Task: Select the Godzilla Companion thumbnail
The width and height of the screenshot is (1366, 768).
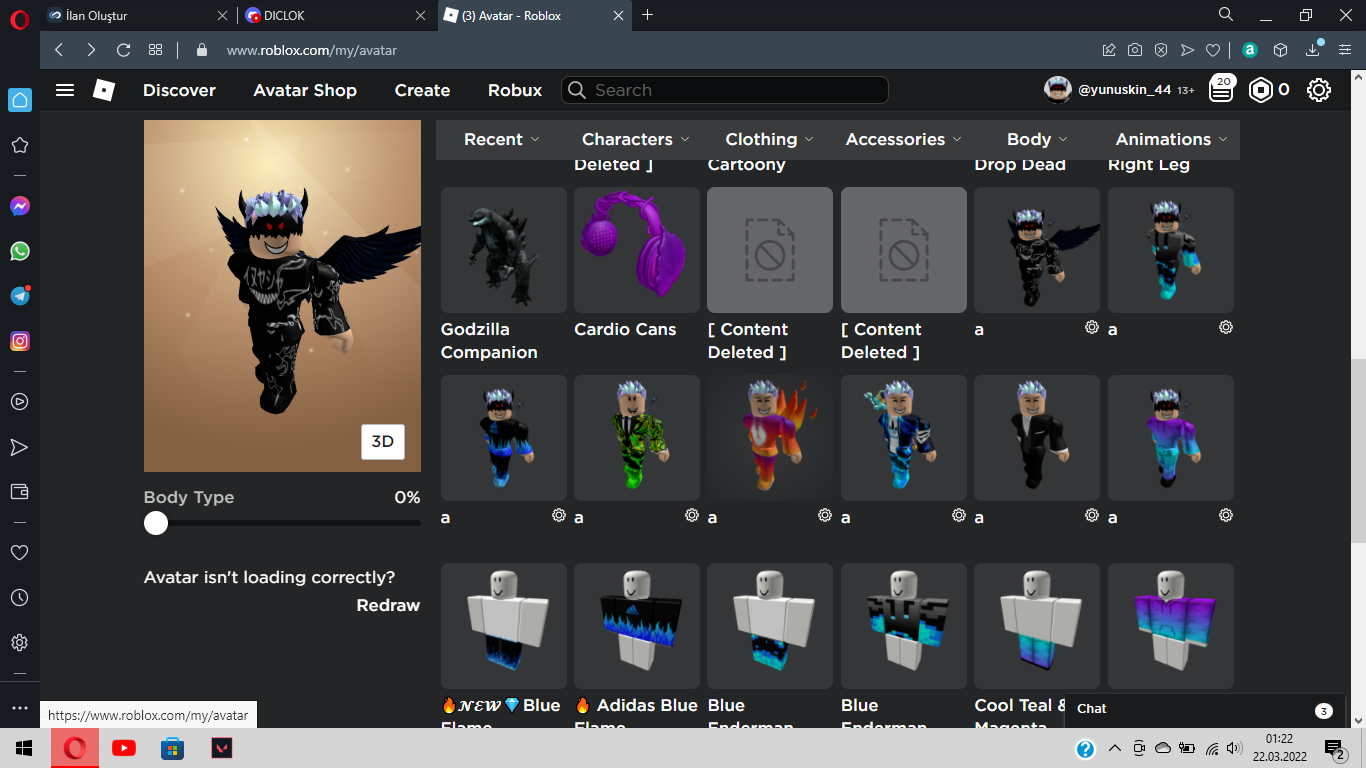Action: click(504, 250)
